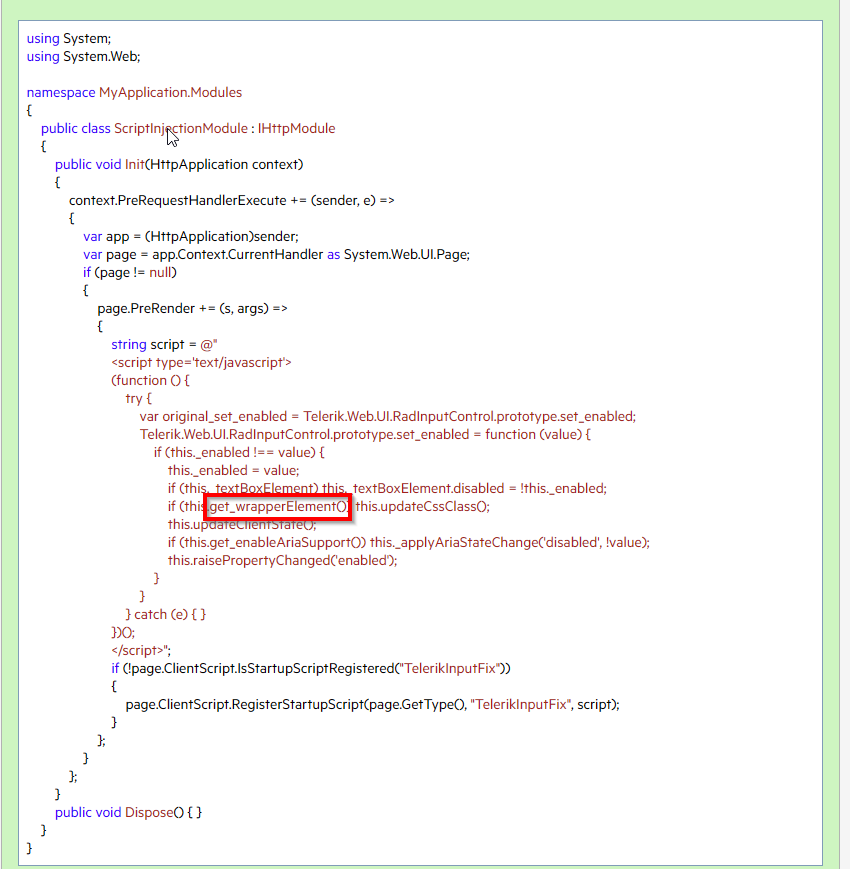Click the 'if (this._enabled !== value) {' line
Viewport: 850px width, 869px height.
[239, 453]
